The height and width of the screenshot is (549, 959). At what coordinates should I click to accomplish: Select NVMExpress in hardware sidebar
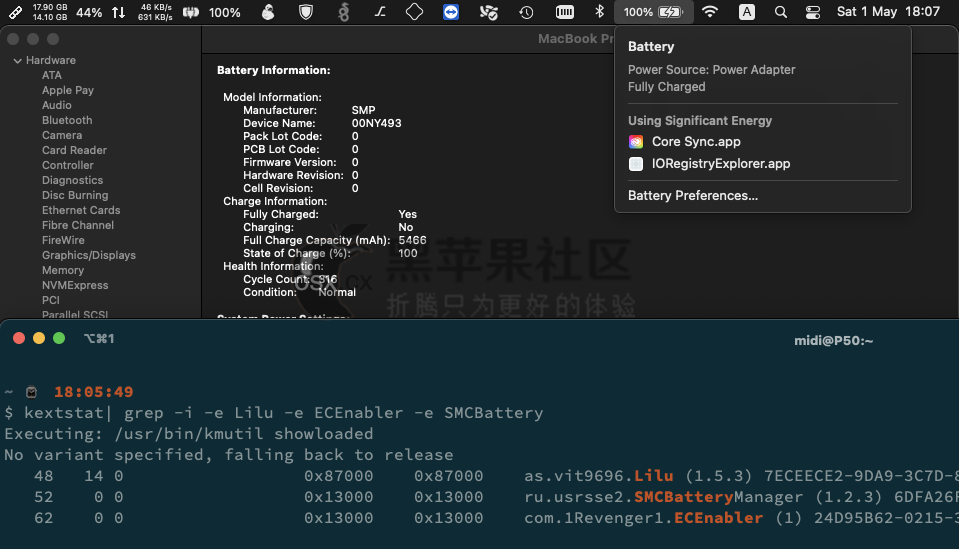(75, 285)
